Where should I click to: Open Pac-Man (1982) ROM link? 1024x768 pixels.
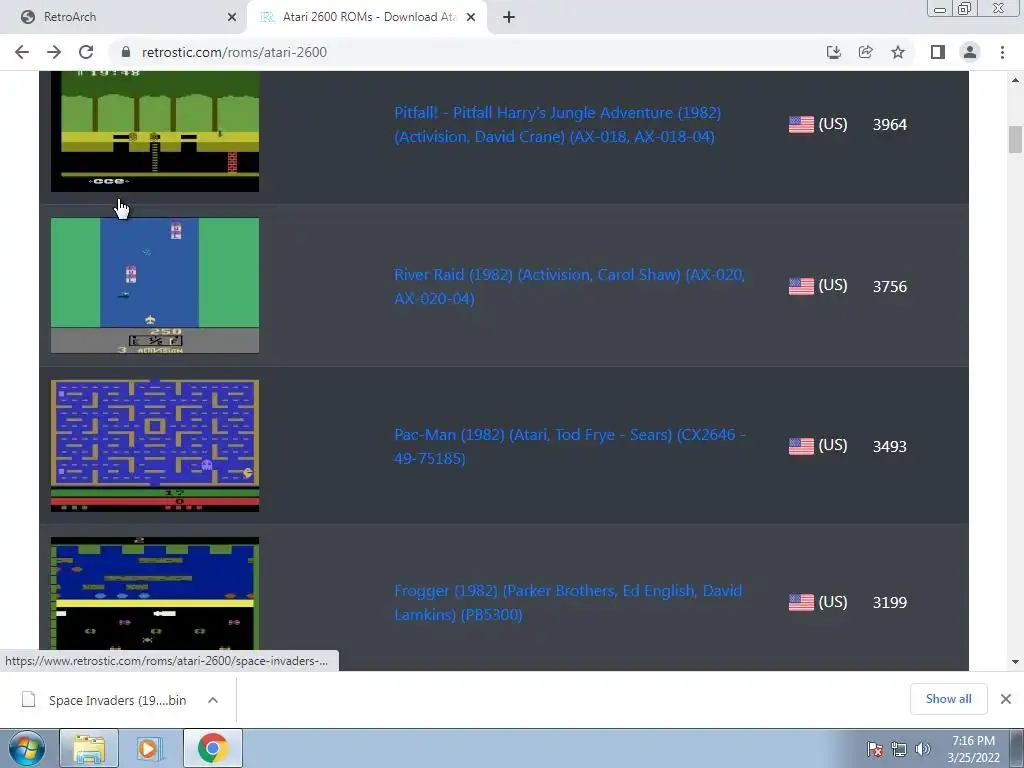pos(570,446)
